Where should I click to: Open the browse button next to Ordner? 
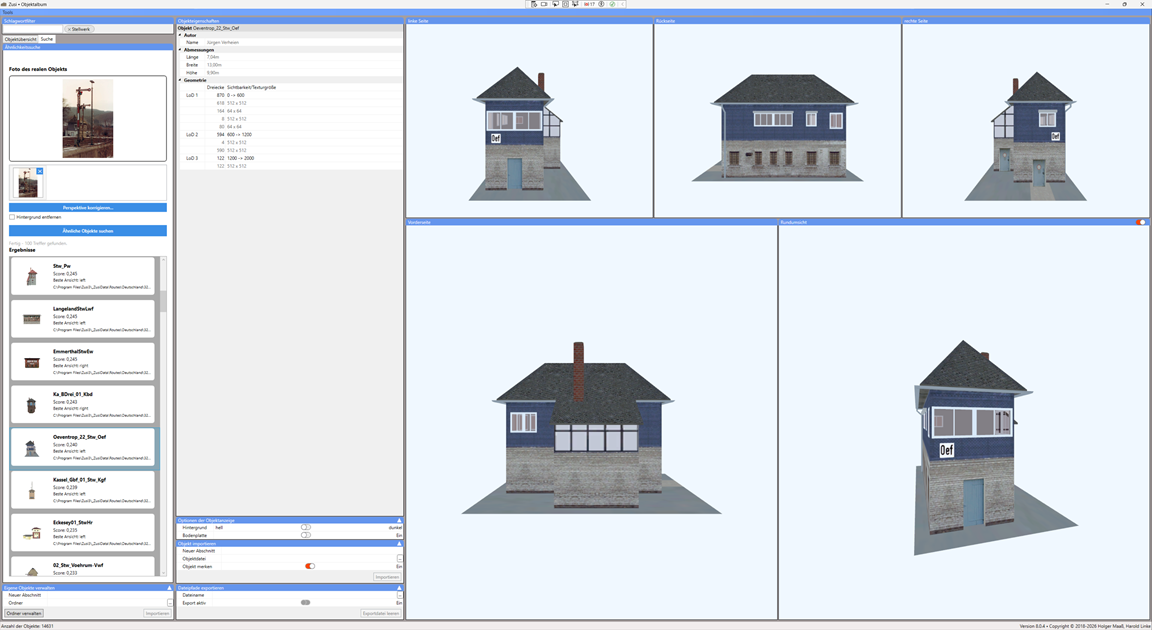170,603
